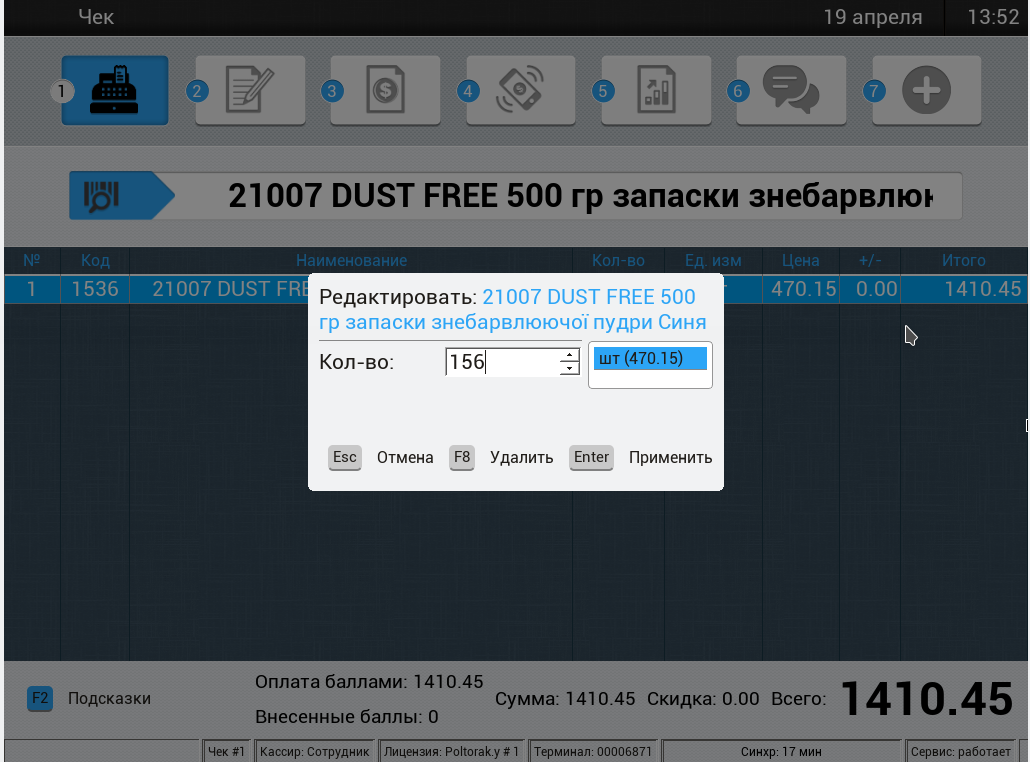Image resolution: width=1030 pixels, height=762 pixels.
Task: Click 'Терминал: 00006871' status entry
Action: (x=593, y=751)
